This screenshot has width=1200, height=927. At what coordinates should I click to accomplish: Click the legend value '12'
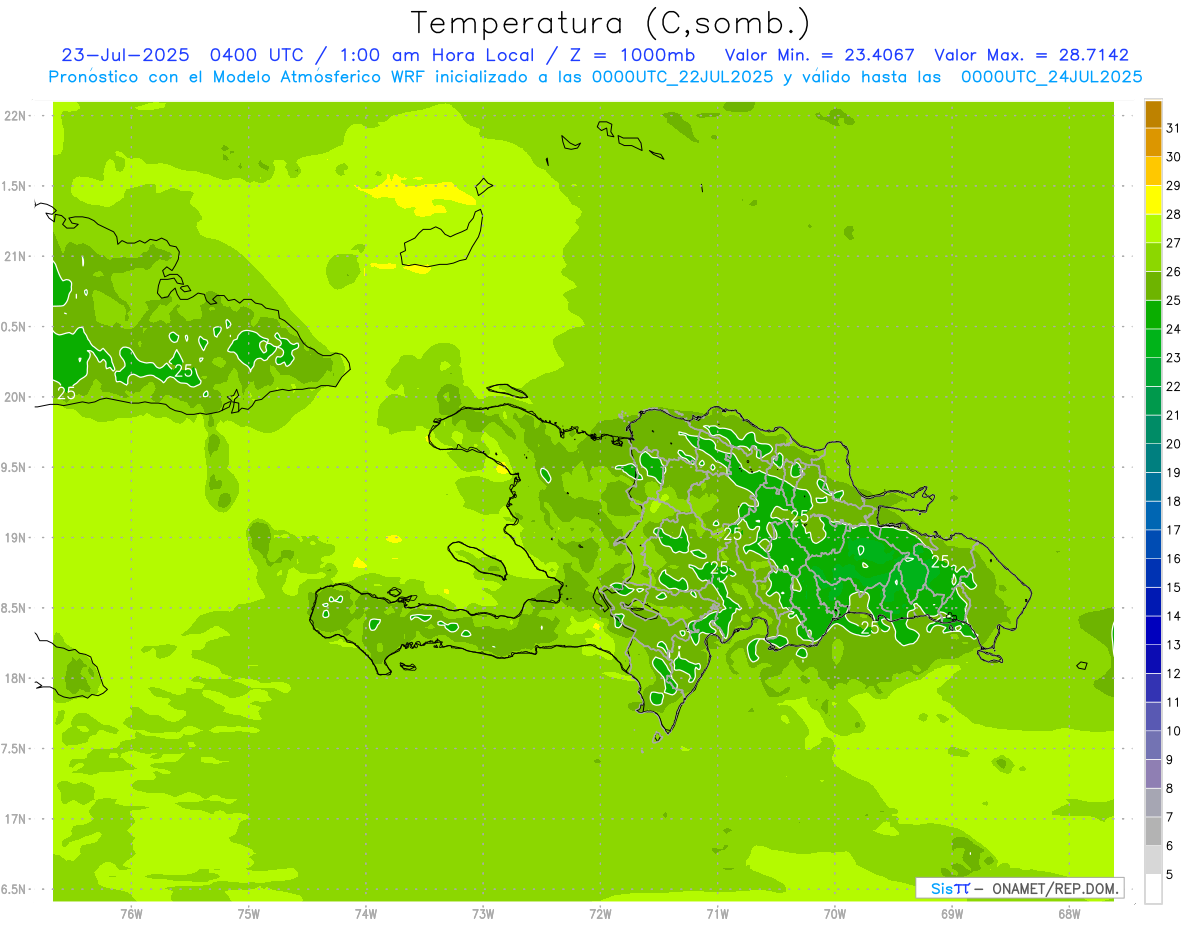(1174, 673)
